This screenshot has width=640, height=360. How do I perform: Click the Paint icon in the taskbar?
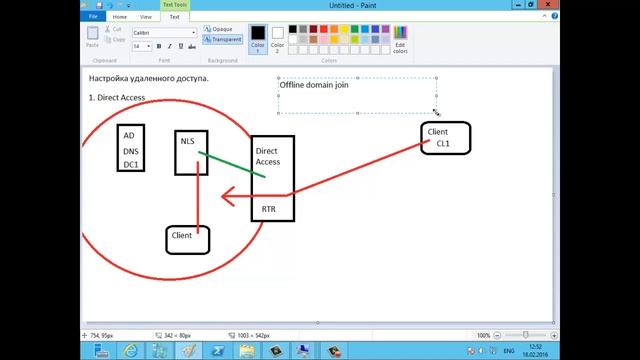[189, 351]
